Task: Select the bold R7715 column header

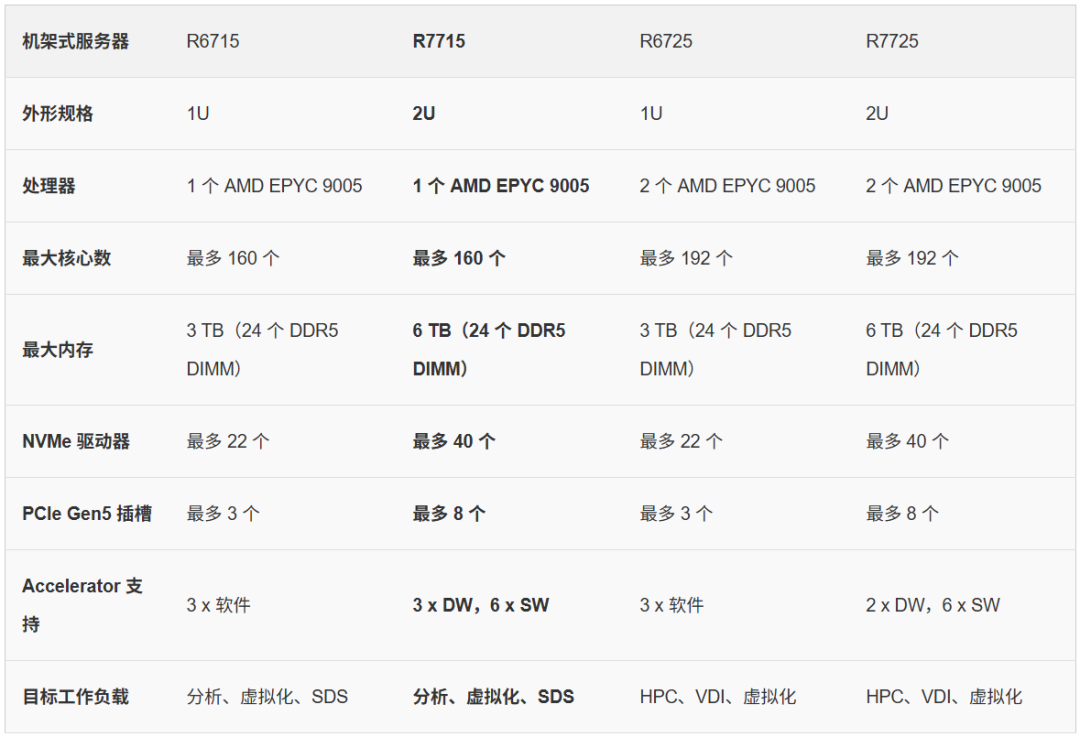Action: click(439, 41)
